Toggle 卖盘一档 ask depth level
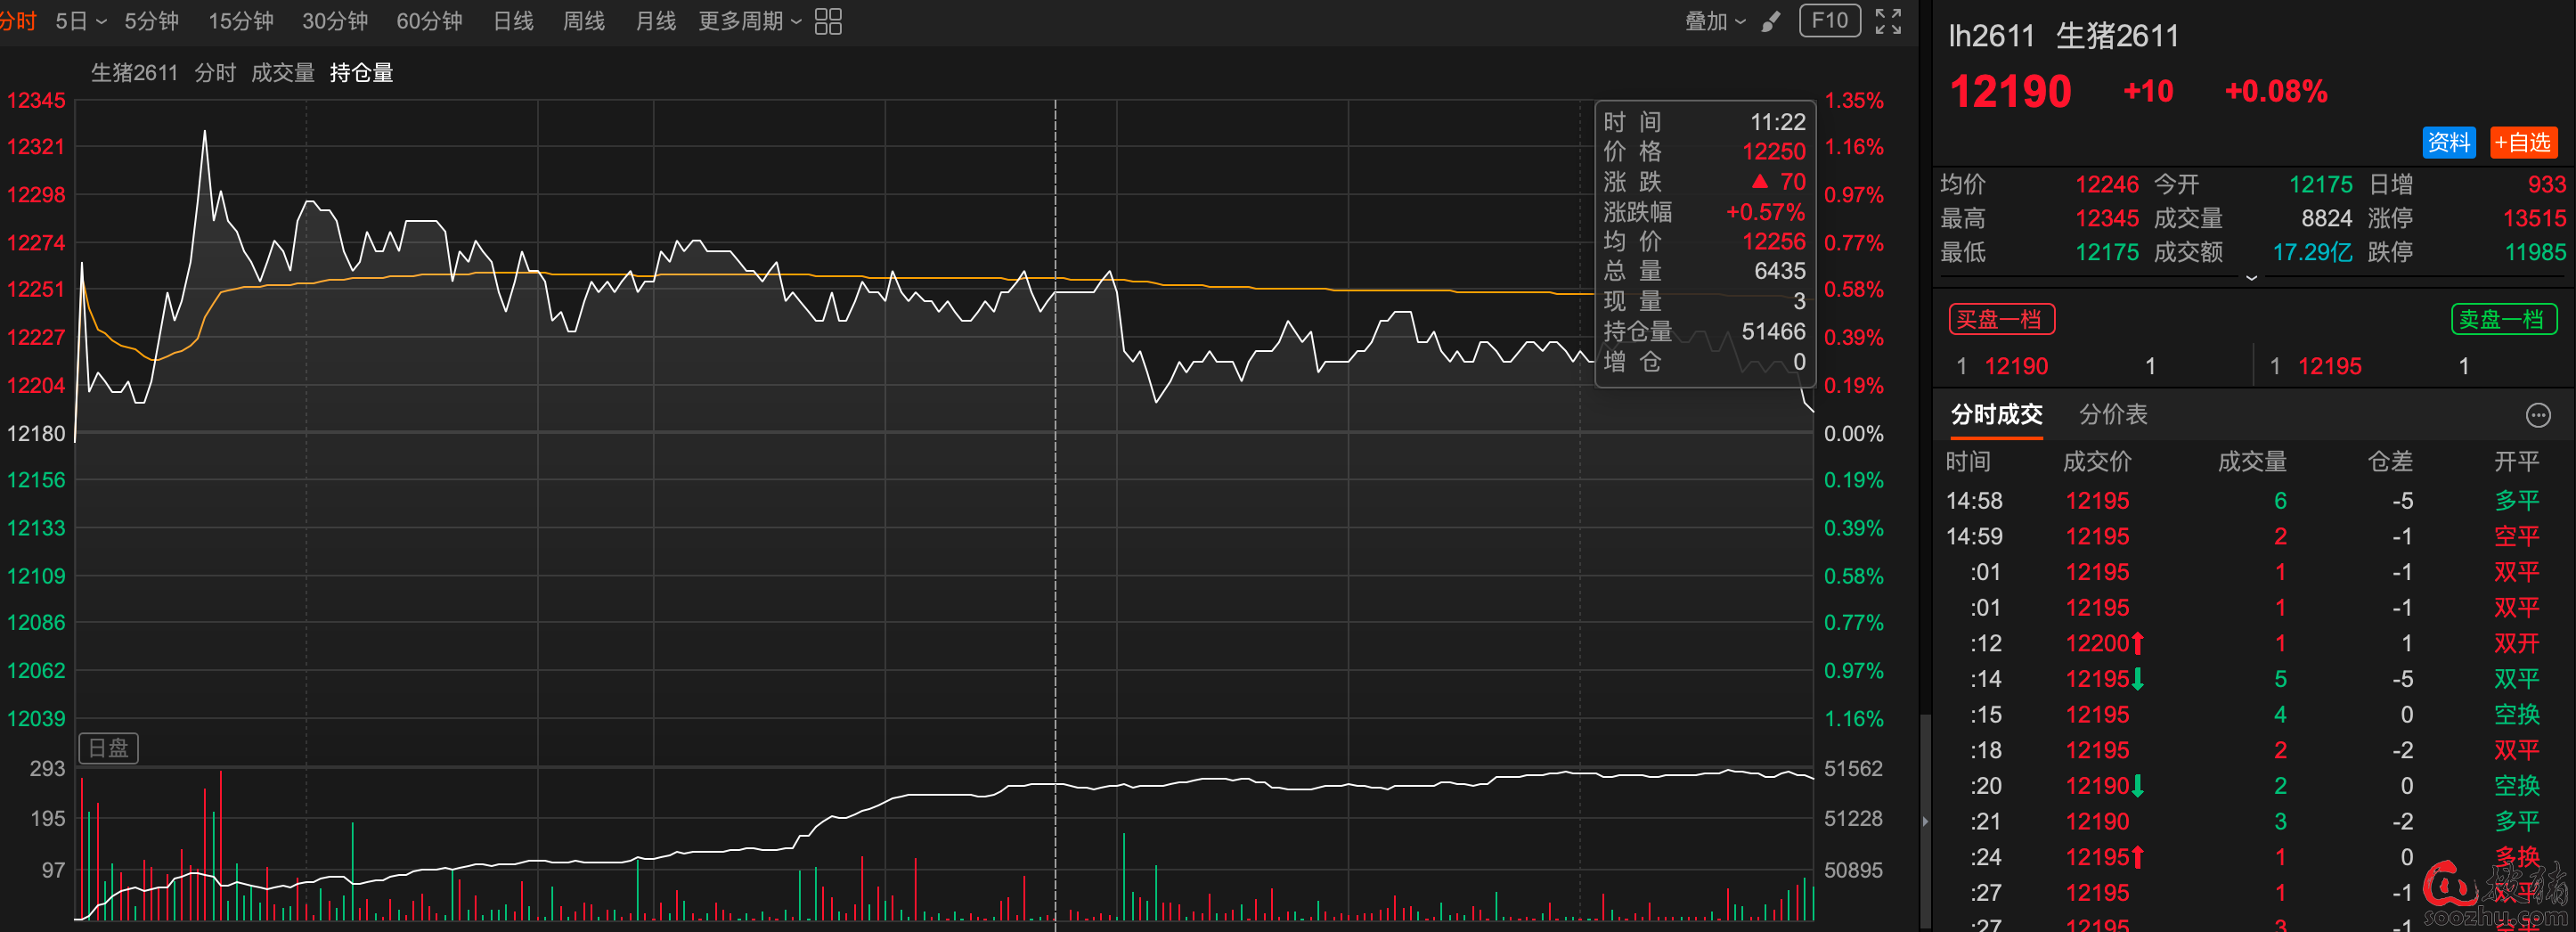 (2503, 320)
